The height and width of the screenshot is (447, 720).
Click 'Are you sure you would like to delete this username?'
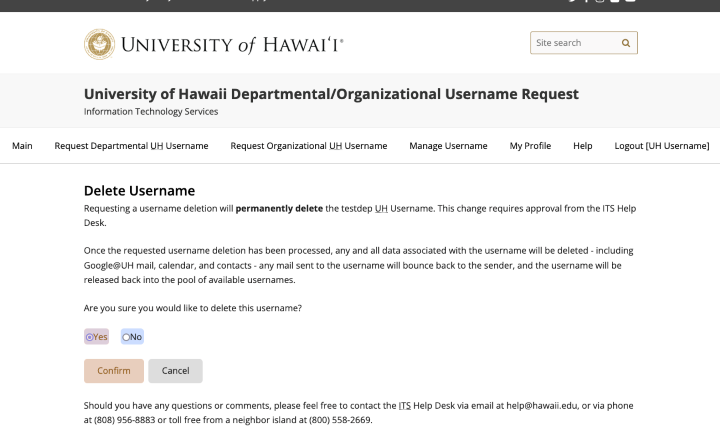coord(193,308)
